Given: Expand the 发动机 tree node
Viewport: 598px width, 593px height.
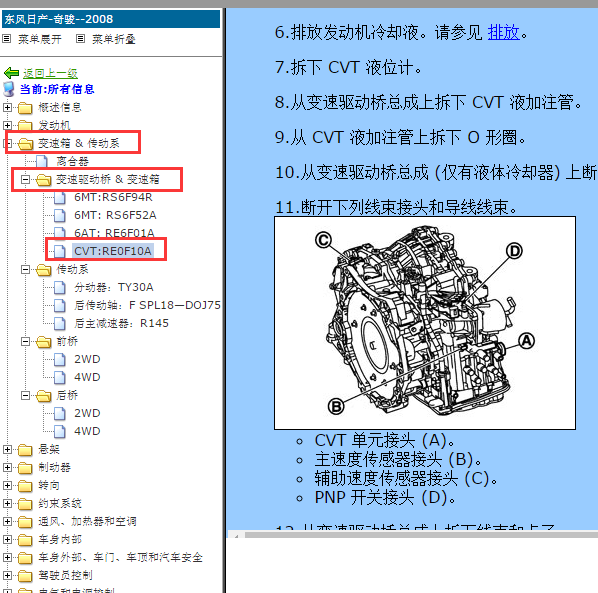Looking at the screenshot, I should (7, 125).
